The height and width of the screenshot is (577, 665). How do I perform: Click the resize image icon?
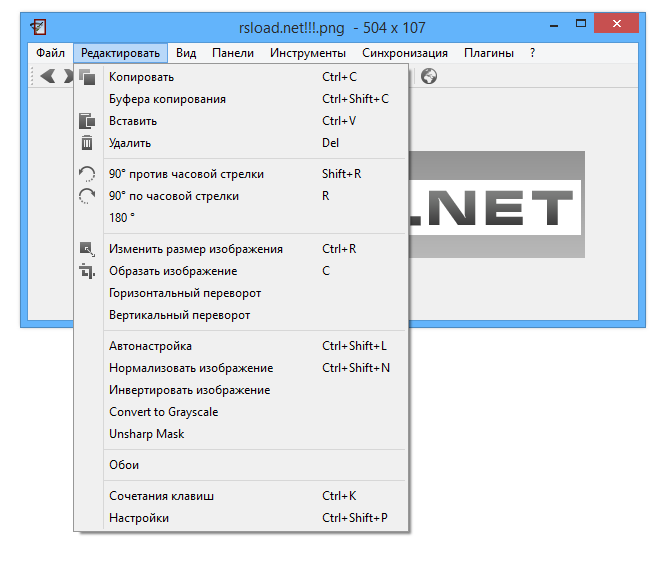87,249
